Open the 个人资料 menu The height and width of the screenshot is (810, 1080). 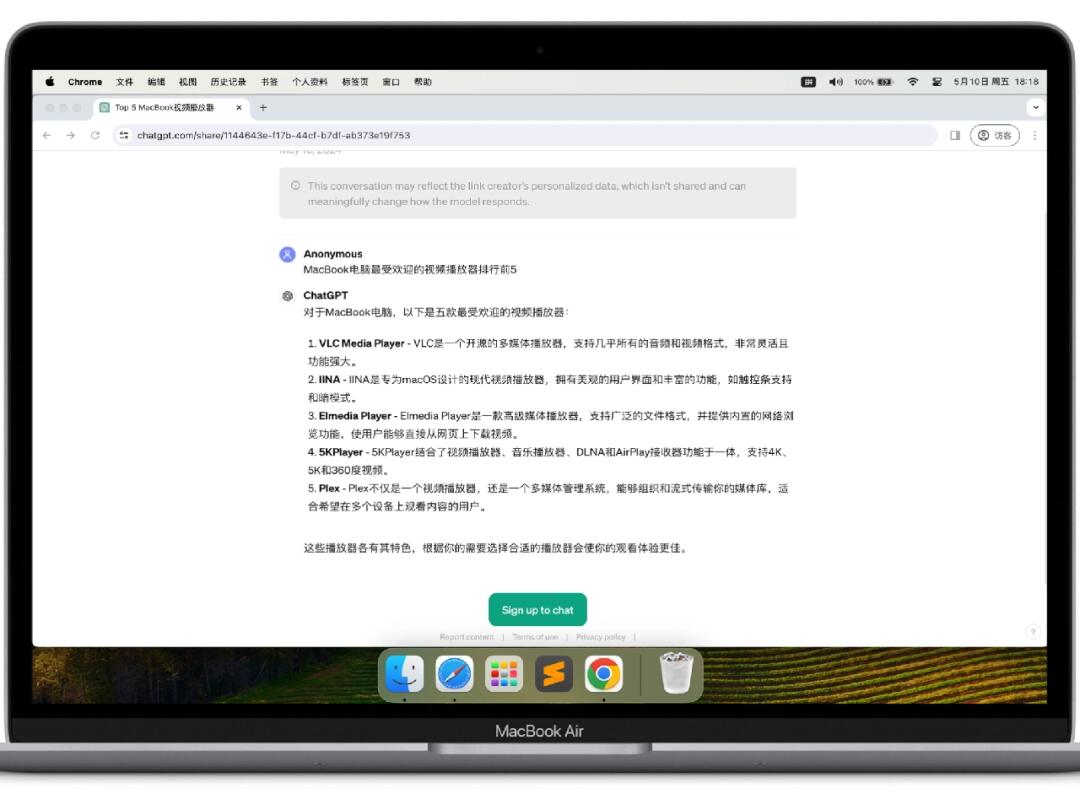pyautogui.click(x=310, y=82)
